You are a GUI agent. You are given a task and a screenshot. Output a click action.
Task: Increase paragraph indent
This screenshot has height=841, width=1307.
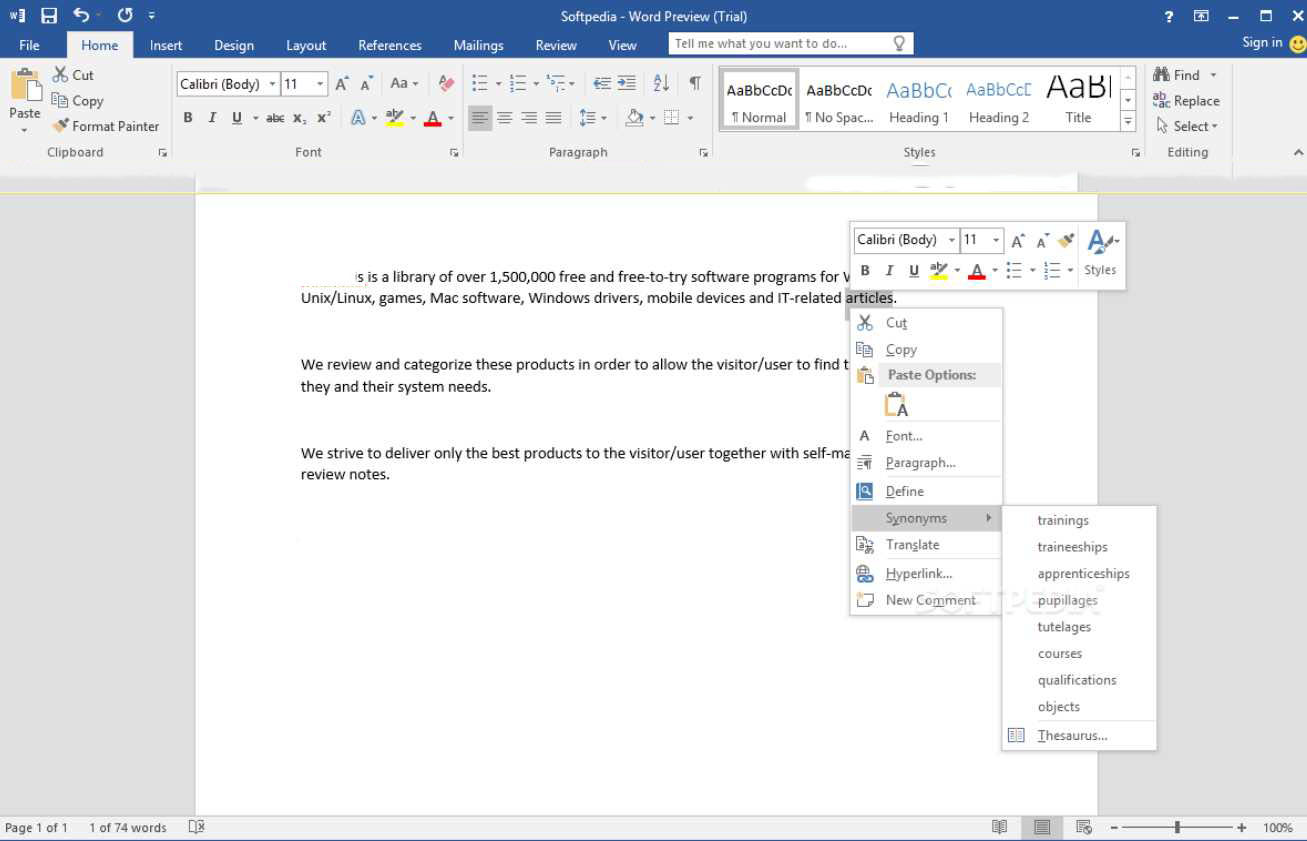pyautogui.click(x=626, y=84)
